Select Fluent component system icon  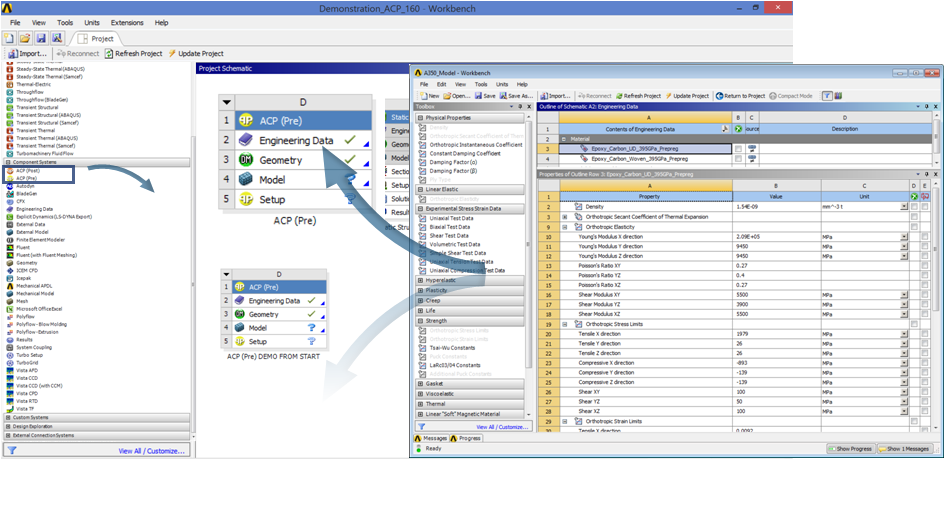point(10,248)
